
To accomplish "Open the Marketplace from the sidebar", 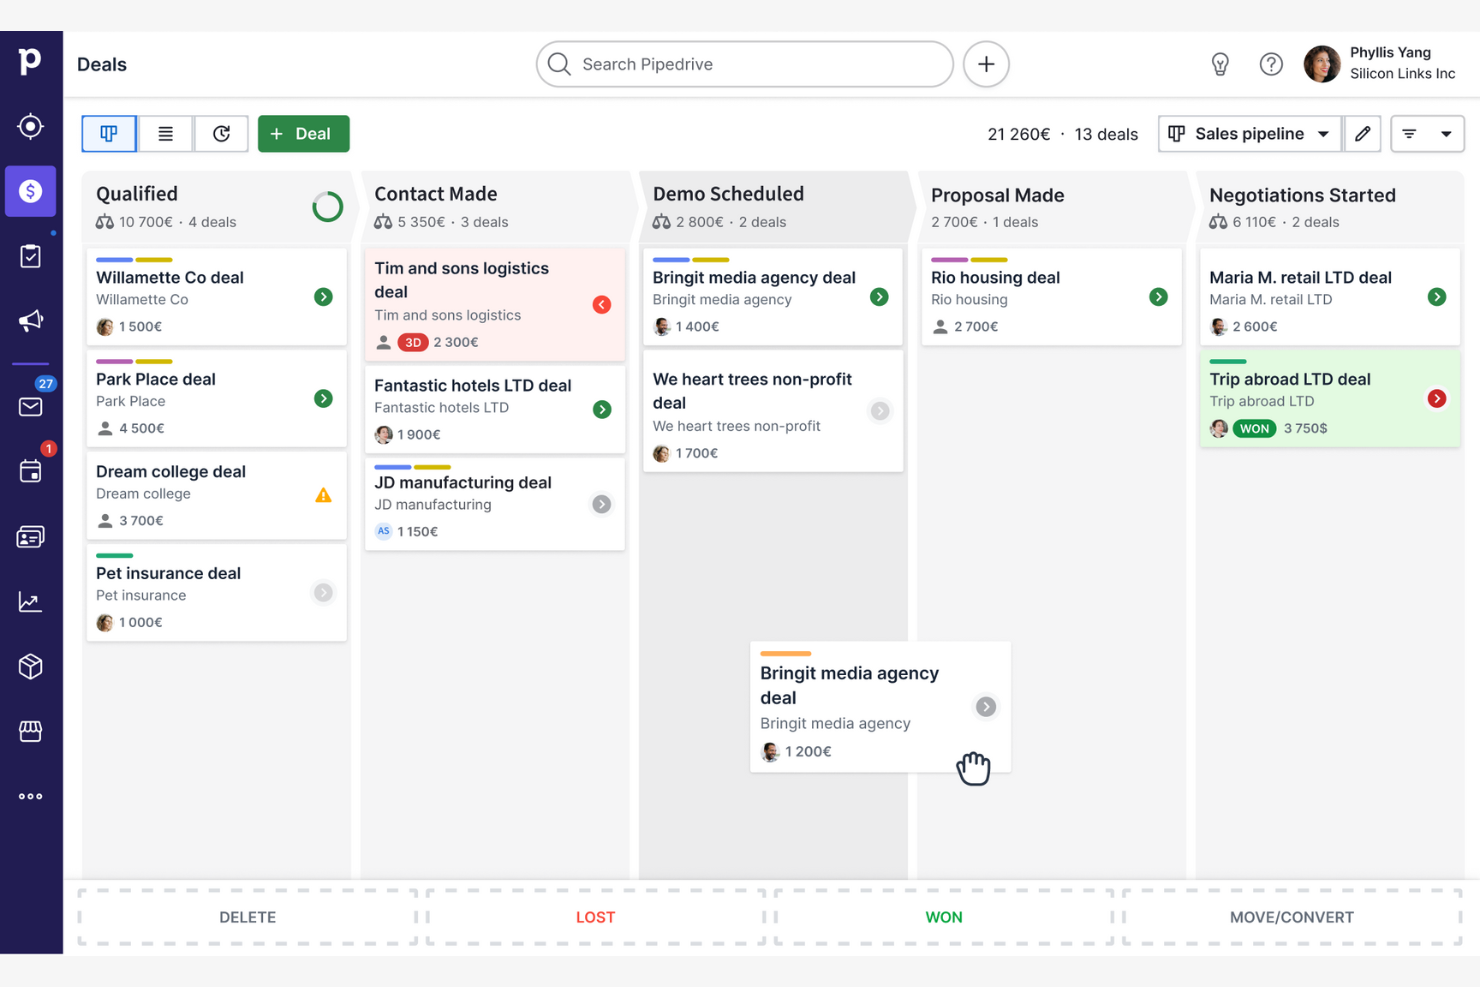I will tap(30, 731).
